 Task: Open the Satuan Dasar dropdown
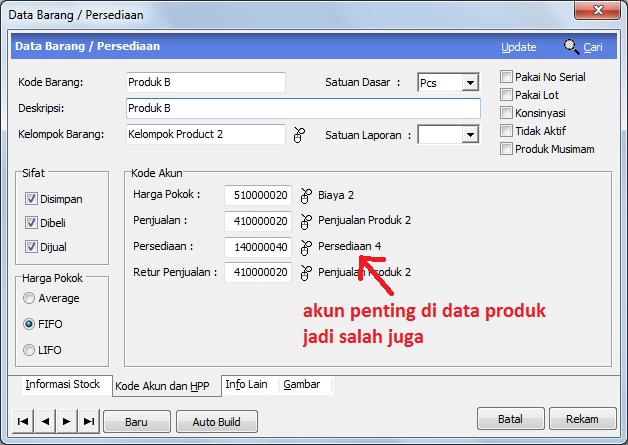pyautogui.click(x=469, y=83)
